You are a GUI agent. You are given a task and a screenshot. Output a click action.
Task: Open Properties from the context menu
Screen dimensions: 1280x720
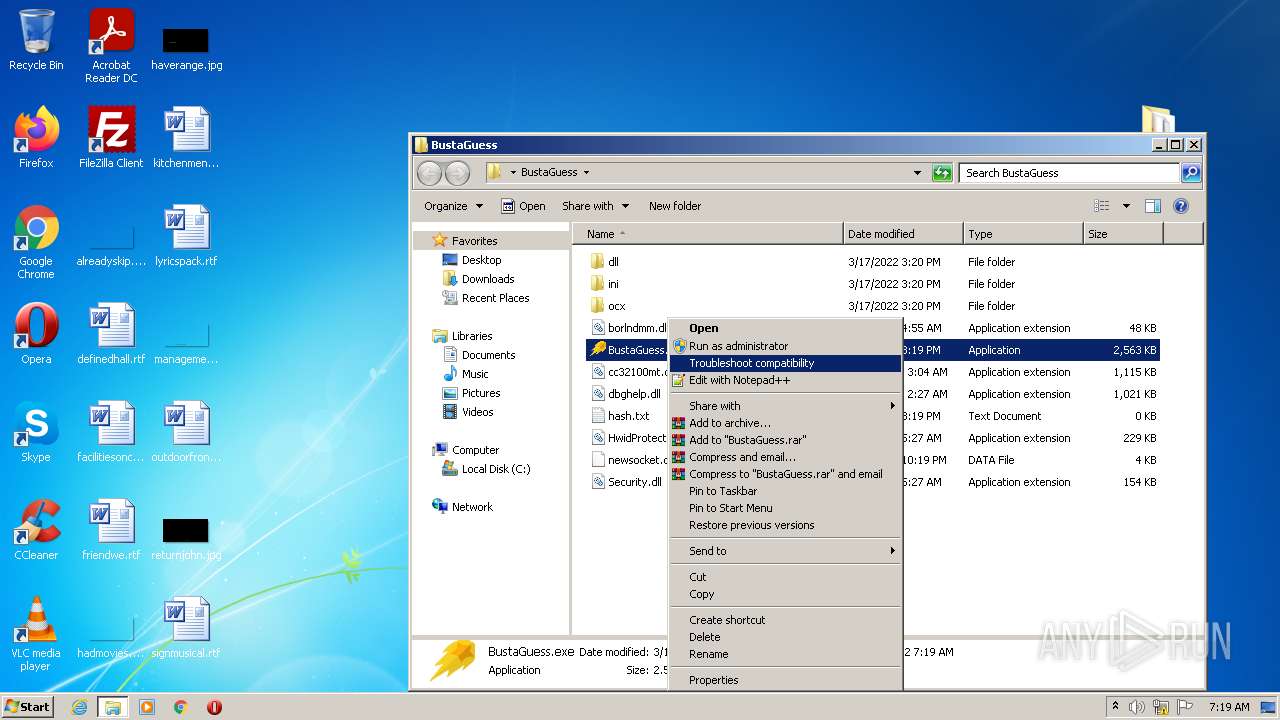click(x=785, y=680)
